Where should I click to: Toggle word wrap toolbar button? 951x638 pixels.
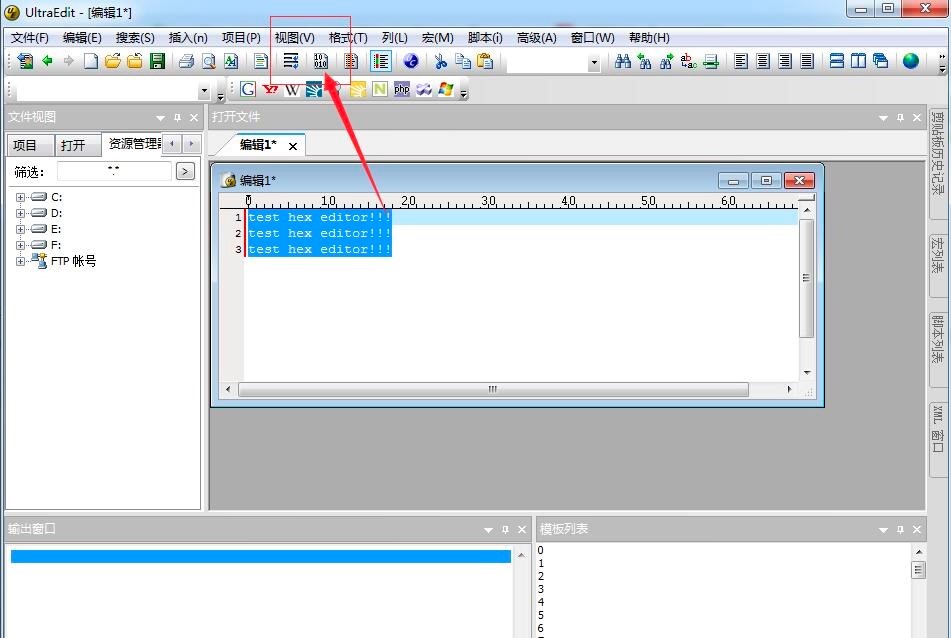pos(291,61)
